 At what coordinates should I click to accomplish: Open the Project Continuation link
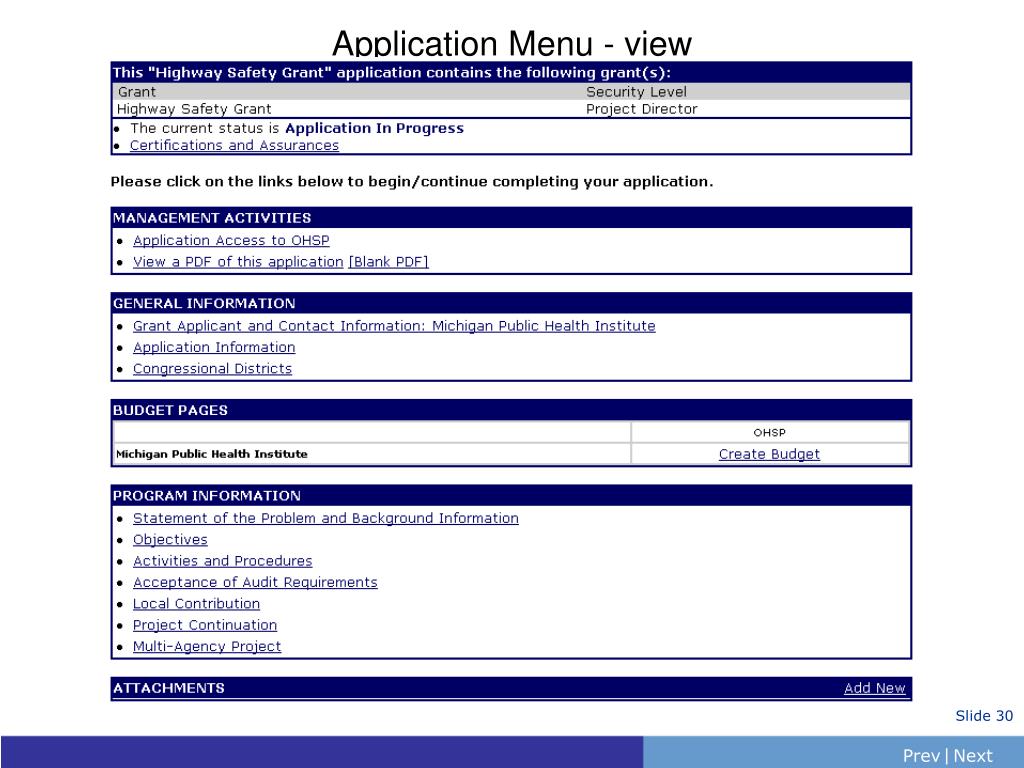pos(205,625)
